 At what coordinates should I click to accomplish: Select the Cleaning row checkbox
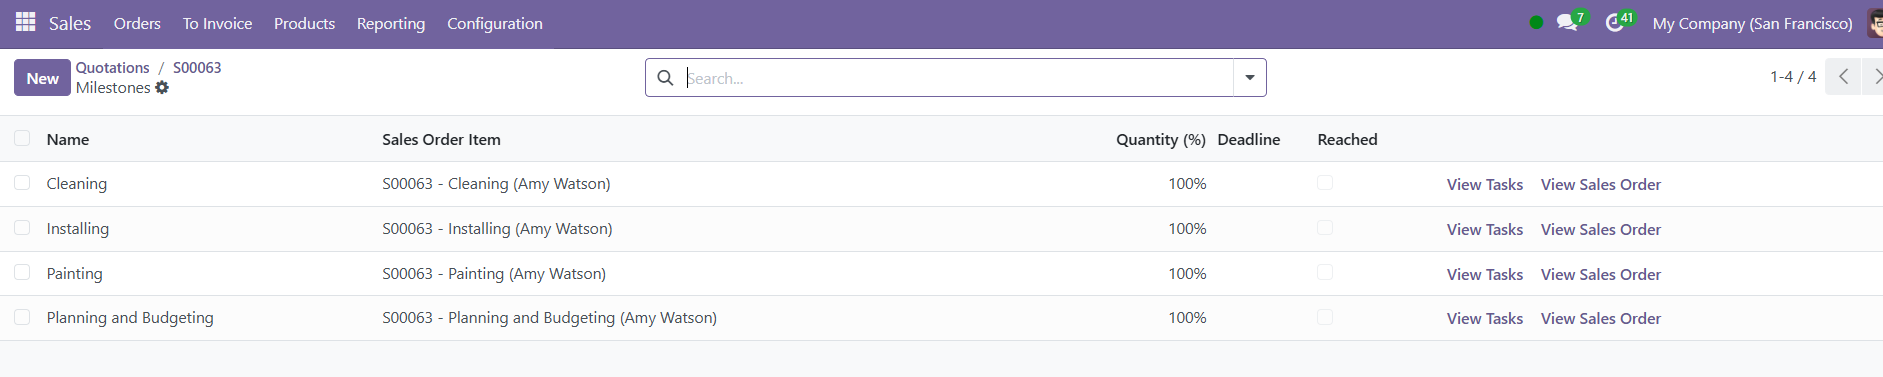pos(22,183)
